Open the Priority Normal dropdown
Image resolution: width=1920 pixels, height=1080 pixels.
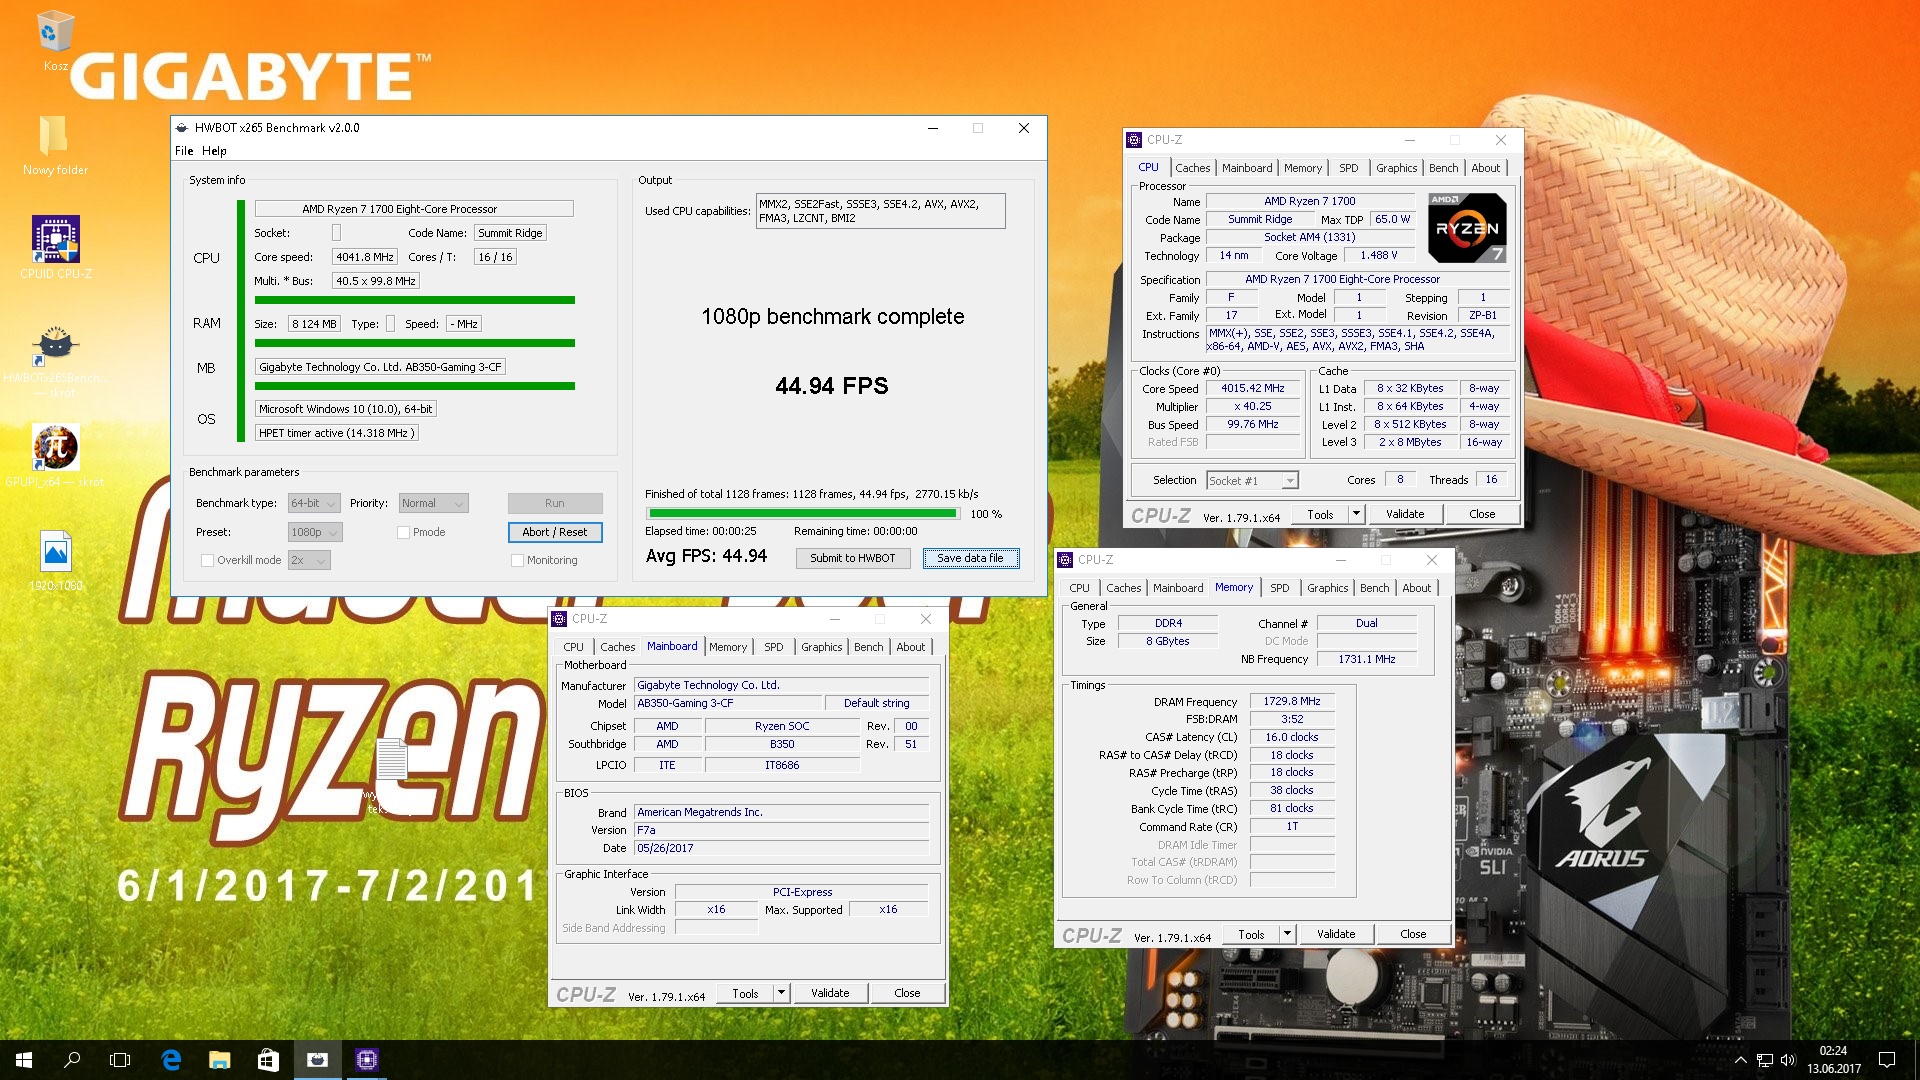(x=433, y=503)
